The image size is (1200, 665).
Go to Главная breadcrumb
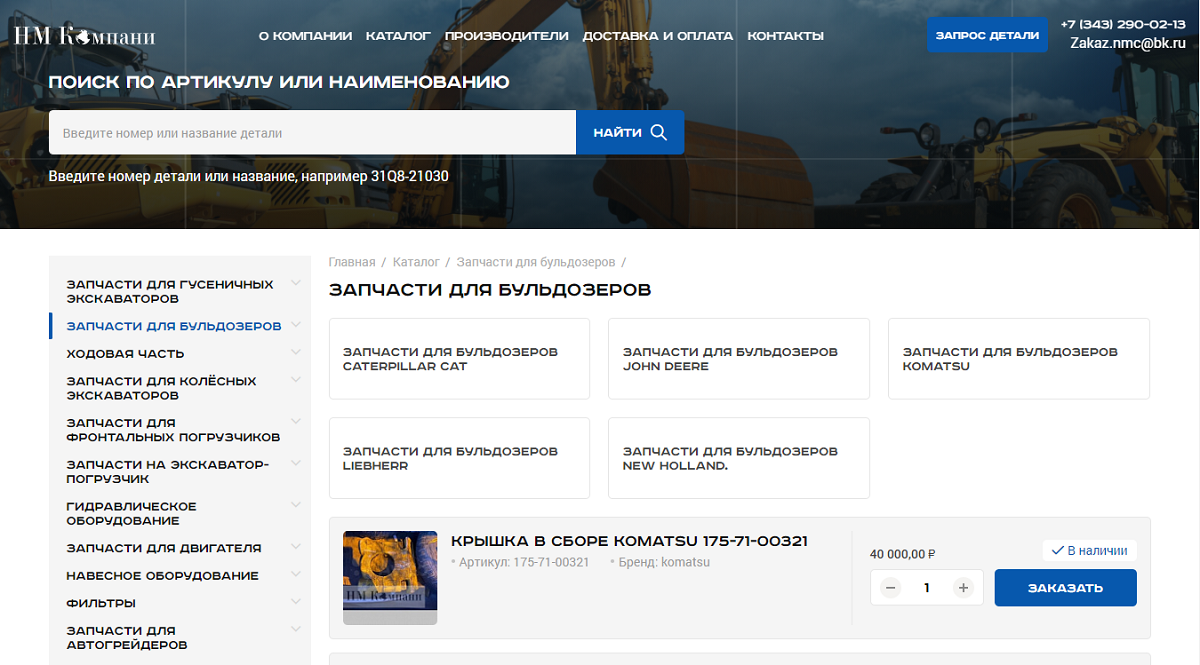point(352,262)
